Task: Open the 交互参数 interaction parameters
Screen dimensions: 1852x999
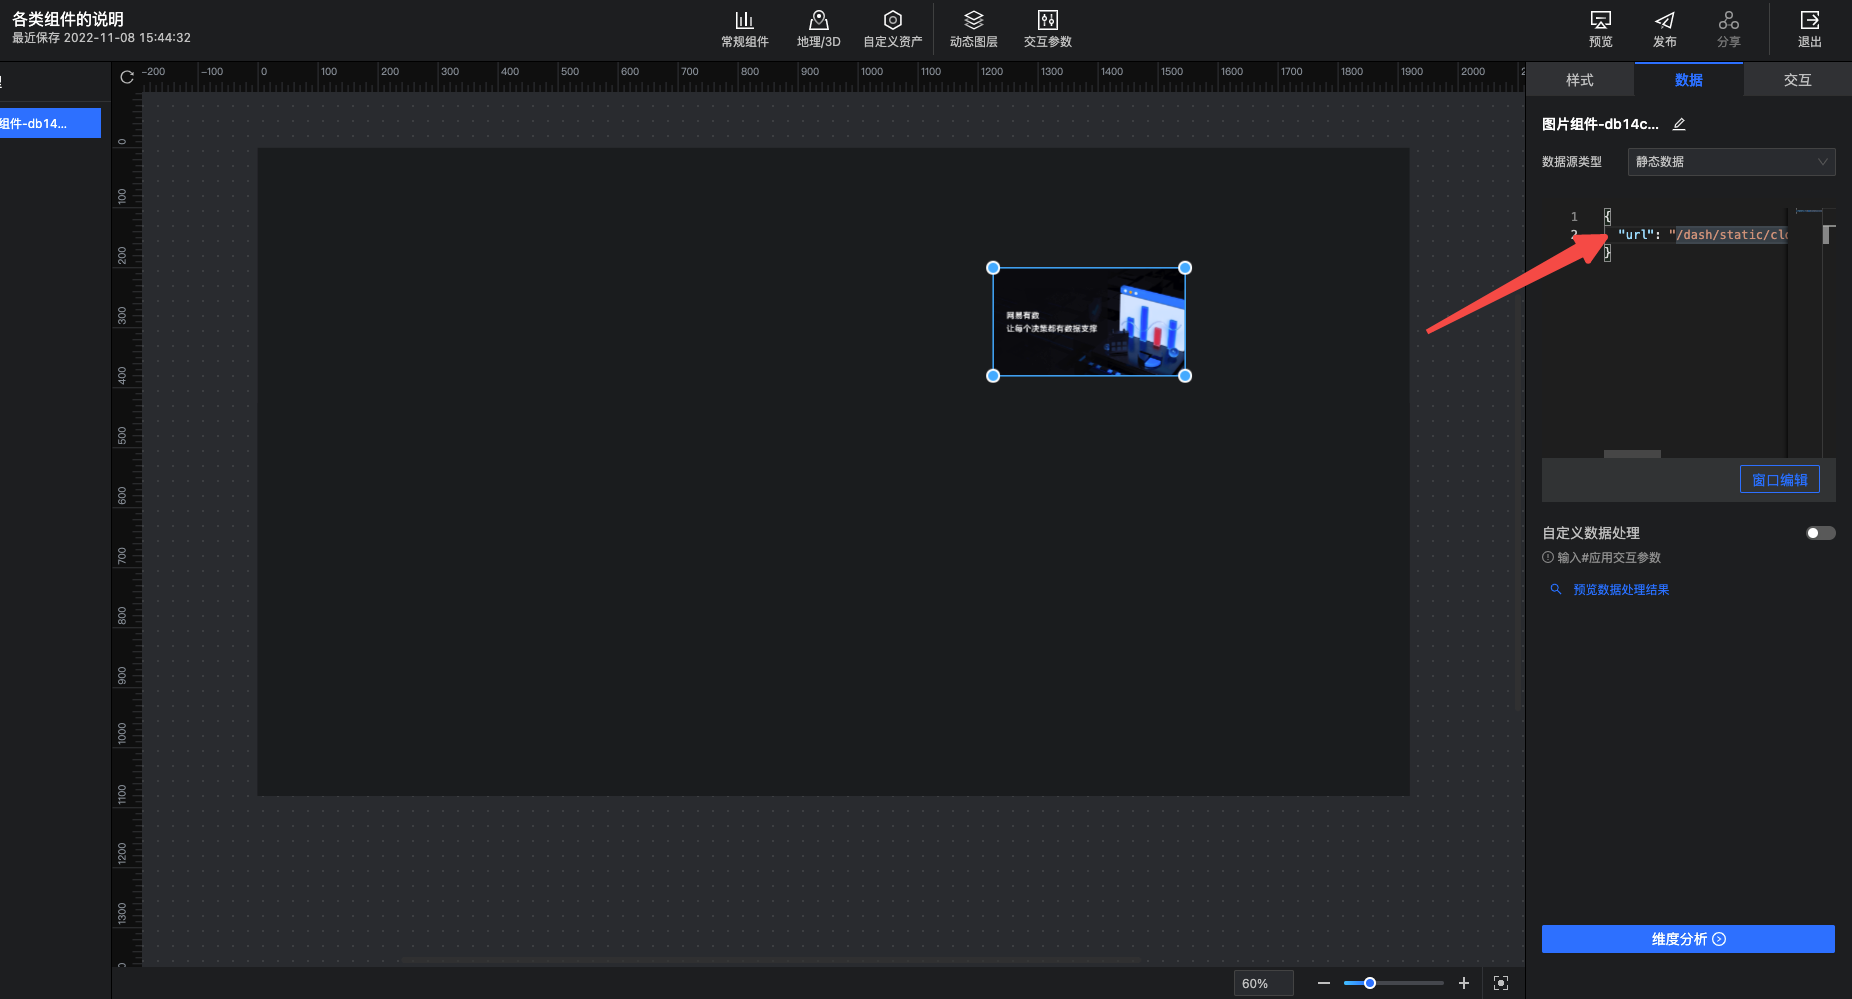Action: [x=1047, y=29]
